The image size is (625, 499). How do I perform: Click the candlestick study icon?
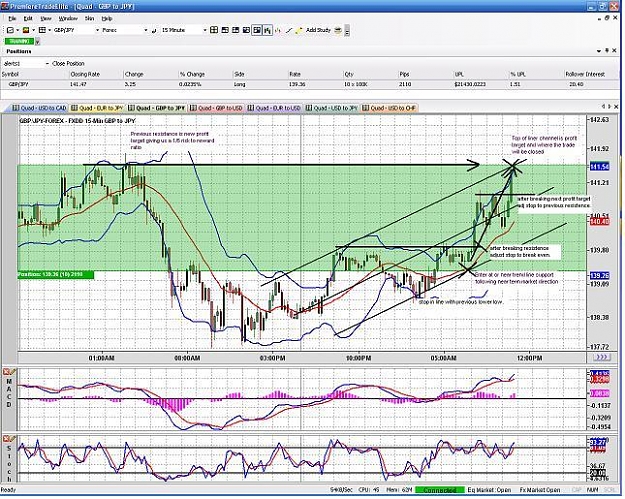(x=278, y=30)
